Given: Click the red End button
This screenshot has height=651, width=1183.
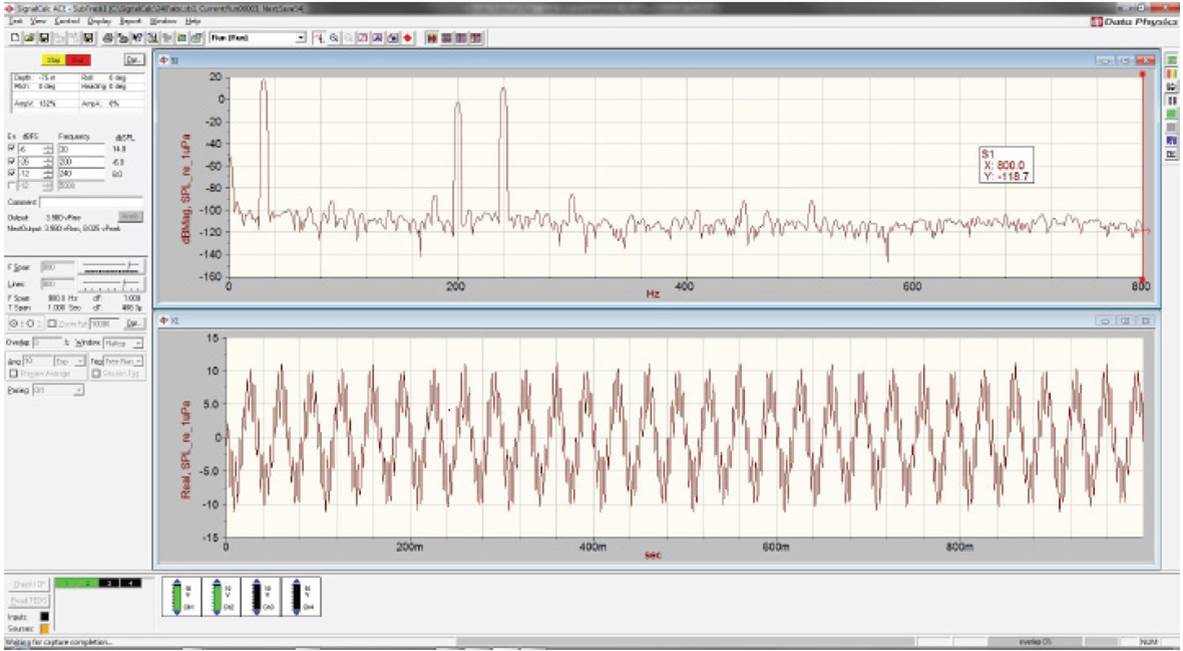Looking at the screenshot, I should pyautogui.click(x=78, y=60).
